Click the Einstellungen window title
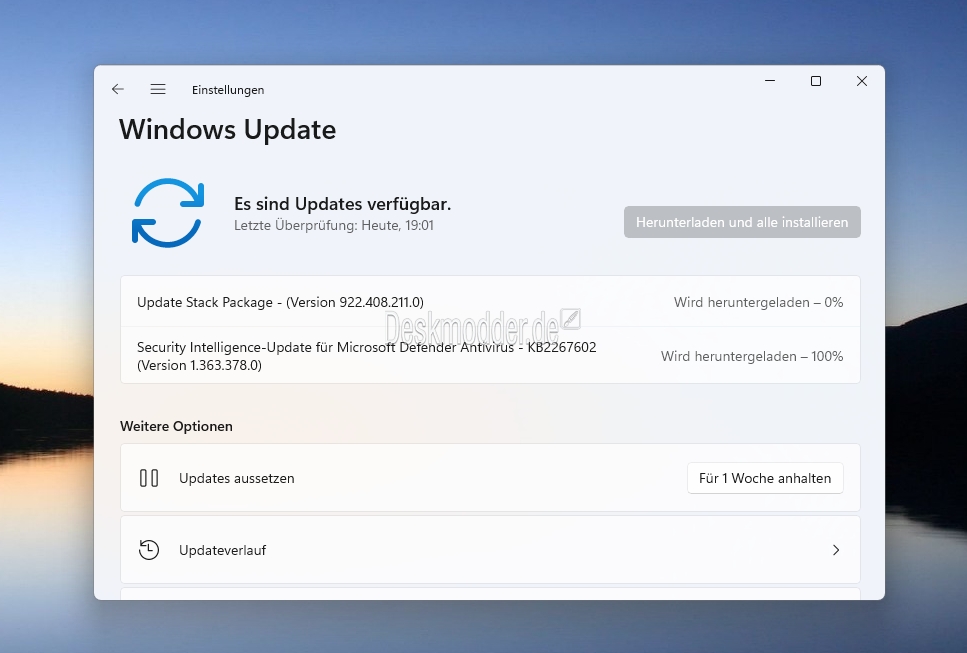The height and width of the screenshot is (653, 967). (228, 90)
